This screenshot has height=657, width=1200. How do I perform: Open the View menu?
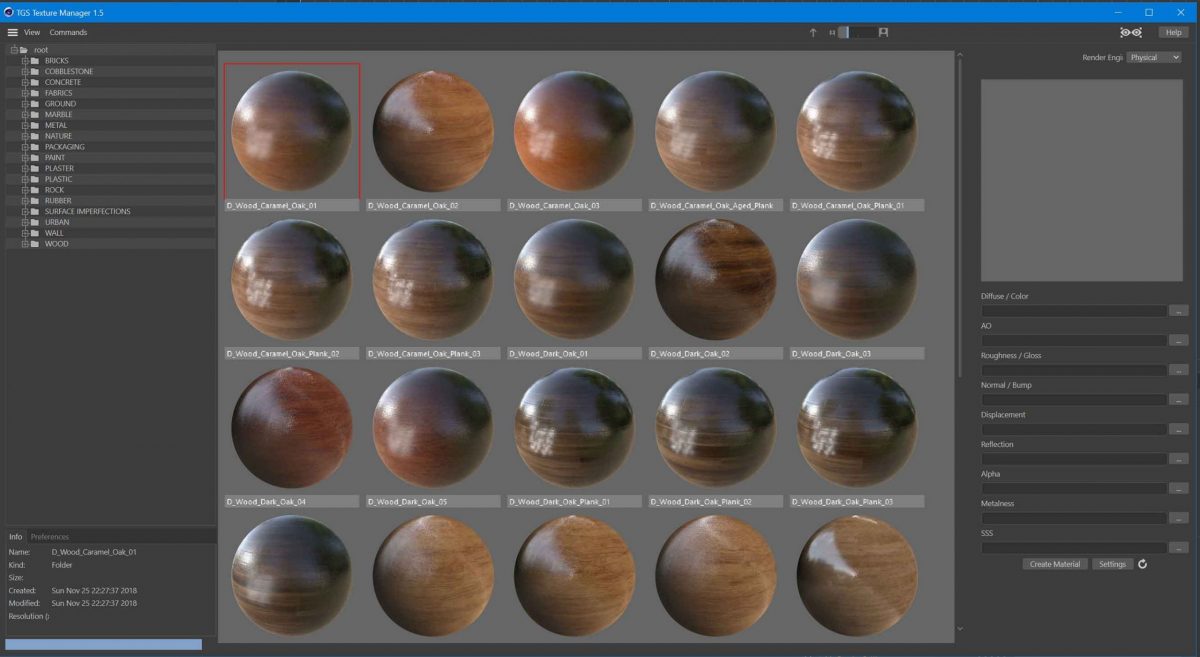point(31,31)
